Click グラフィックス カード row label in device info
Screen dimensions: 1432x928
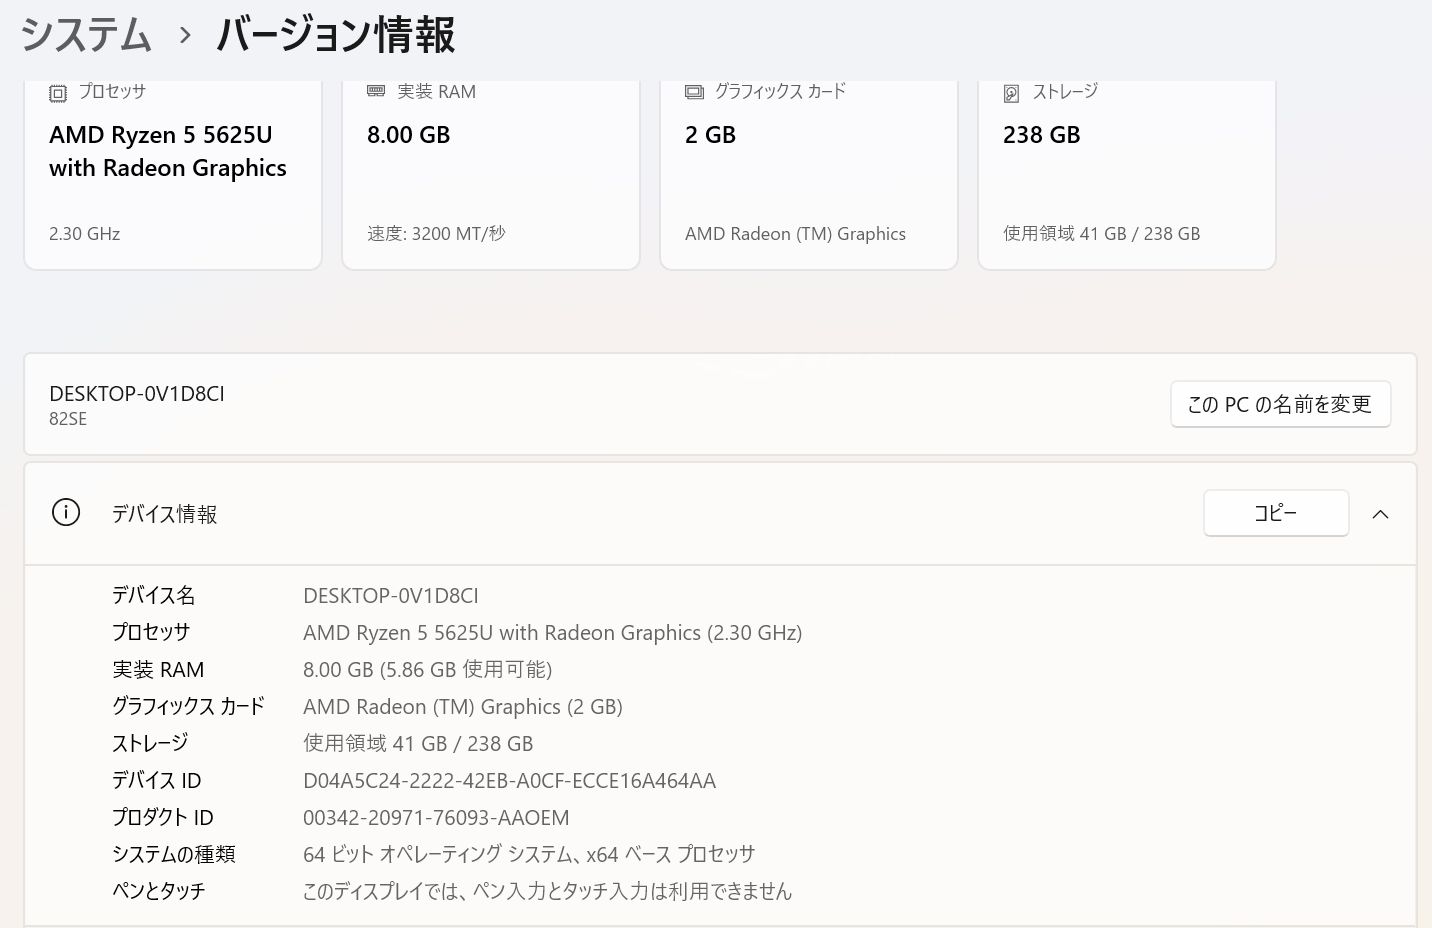coord(188,707)
